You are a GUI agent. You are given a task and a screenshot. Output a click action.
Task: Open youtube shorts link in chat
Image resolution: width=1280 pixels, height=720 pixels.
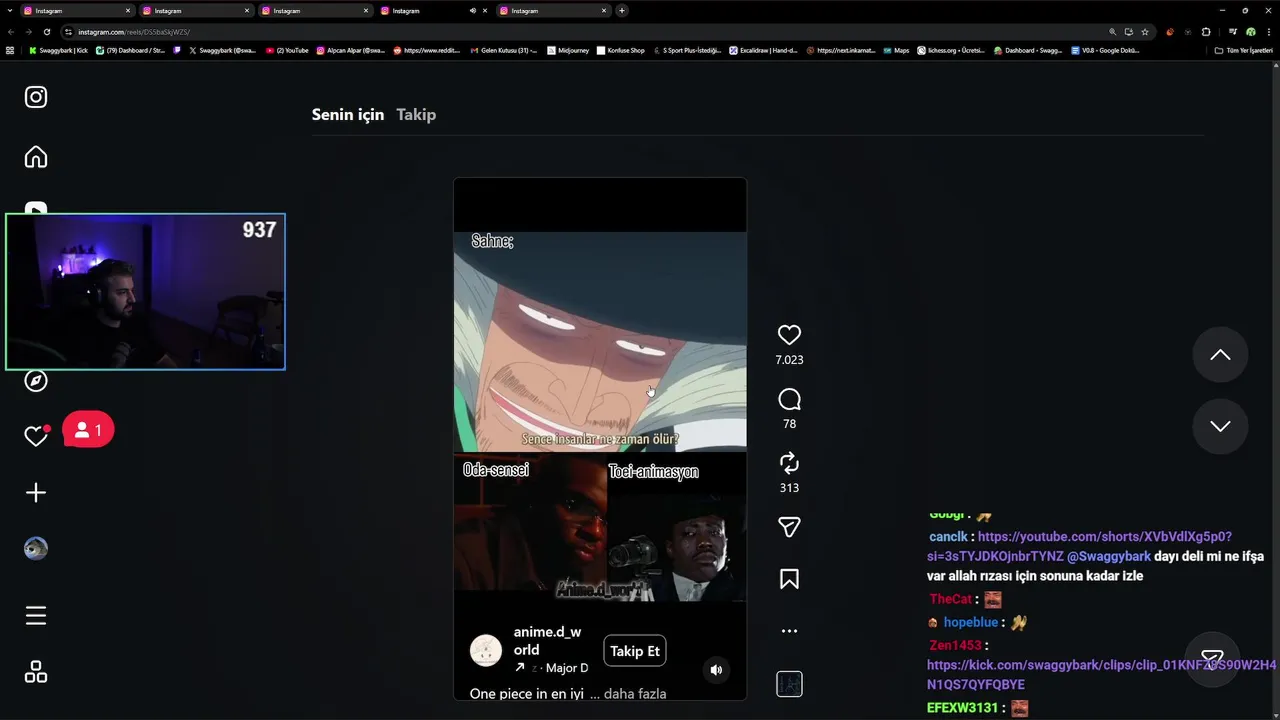pos(1080,546)
